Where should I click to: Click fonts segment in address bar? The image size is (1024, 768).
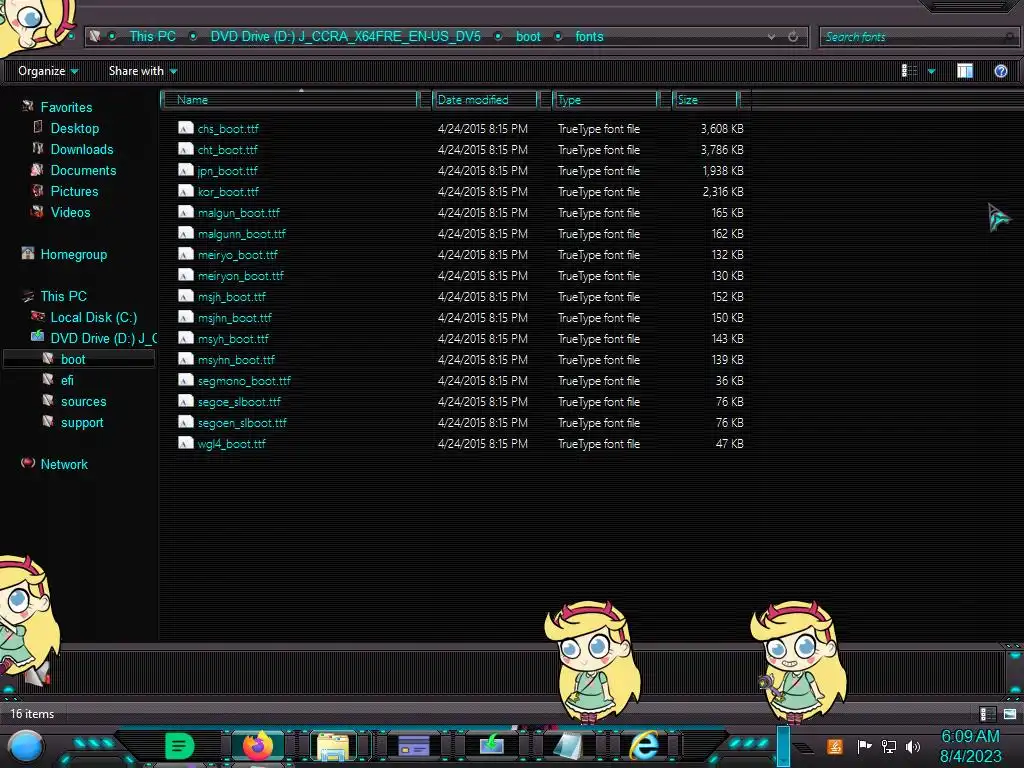pyautogui.click(x=589, y=37)
